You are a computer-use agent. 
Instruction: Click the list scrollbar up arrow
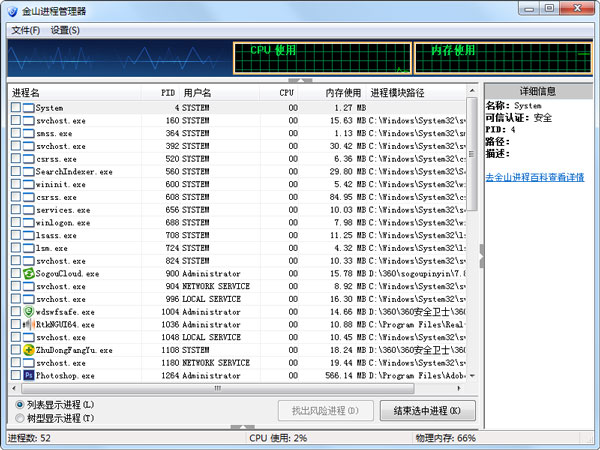tap(472, 91)
